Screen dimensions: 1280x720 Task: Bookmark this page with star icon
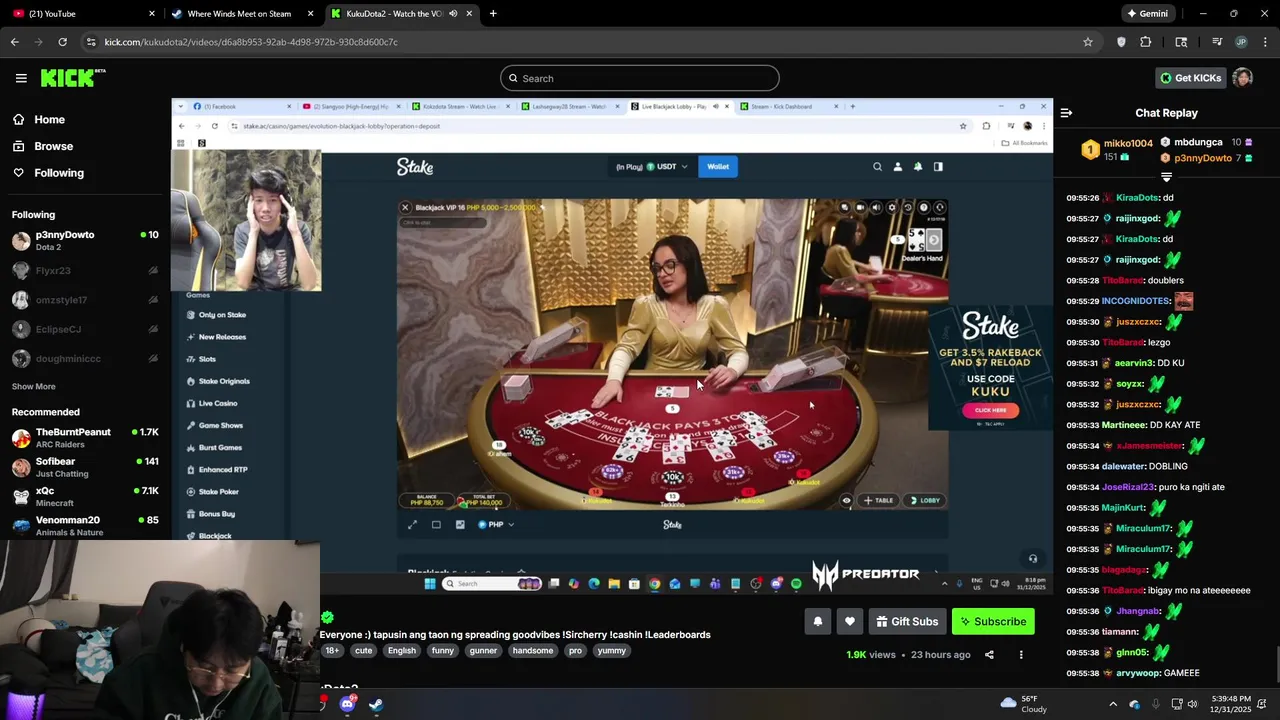[x=1088, y=42]
